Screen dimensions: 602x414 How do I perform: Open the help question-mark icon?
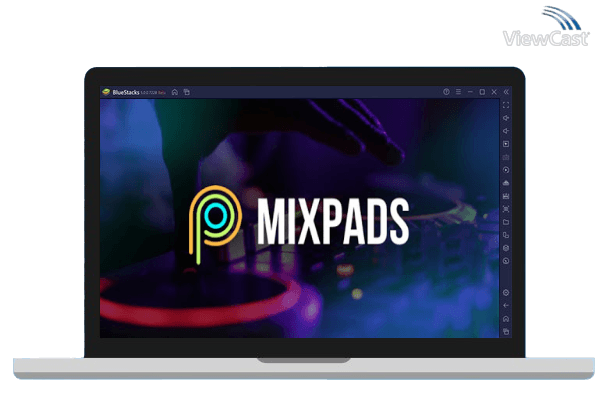(446, 92)
